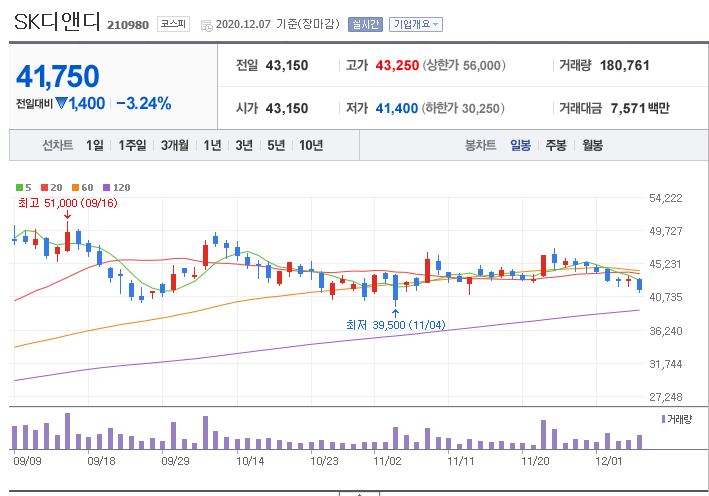
Task: Open the 기업개요 dropdown
Action: pyautogui.click(x=416, y=24)
